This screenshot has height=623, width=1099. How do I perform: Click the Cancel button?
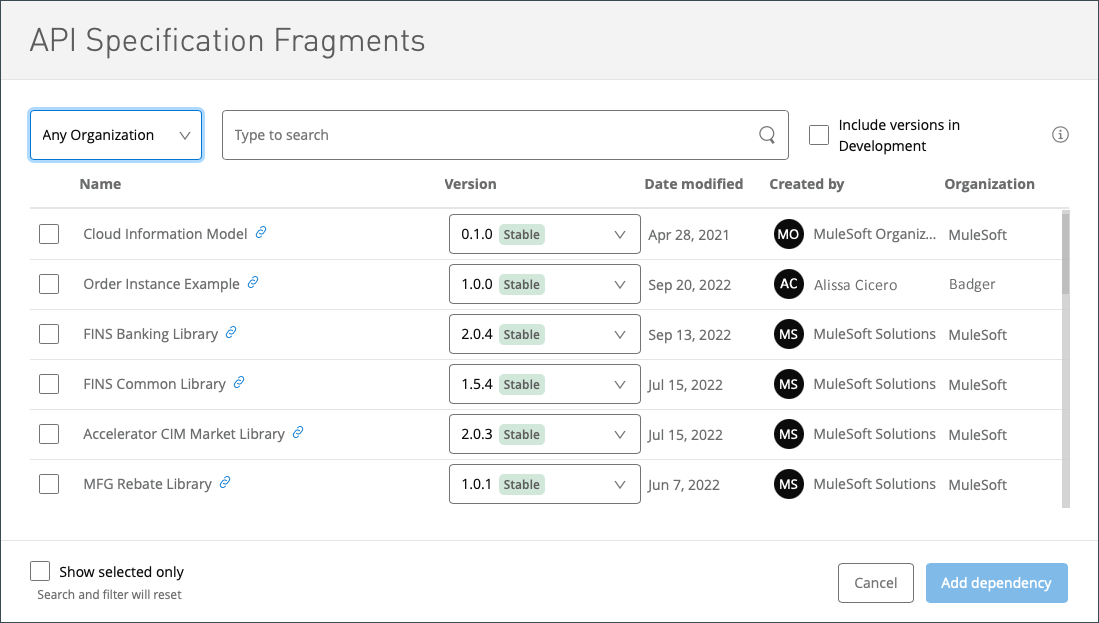[x=875, y=583]
